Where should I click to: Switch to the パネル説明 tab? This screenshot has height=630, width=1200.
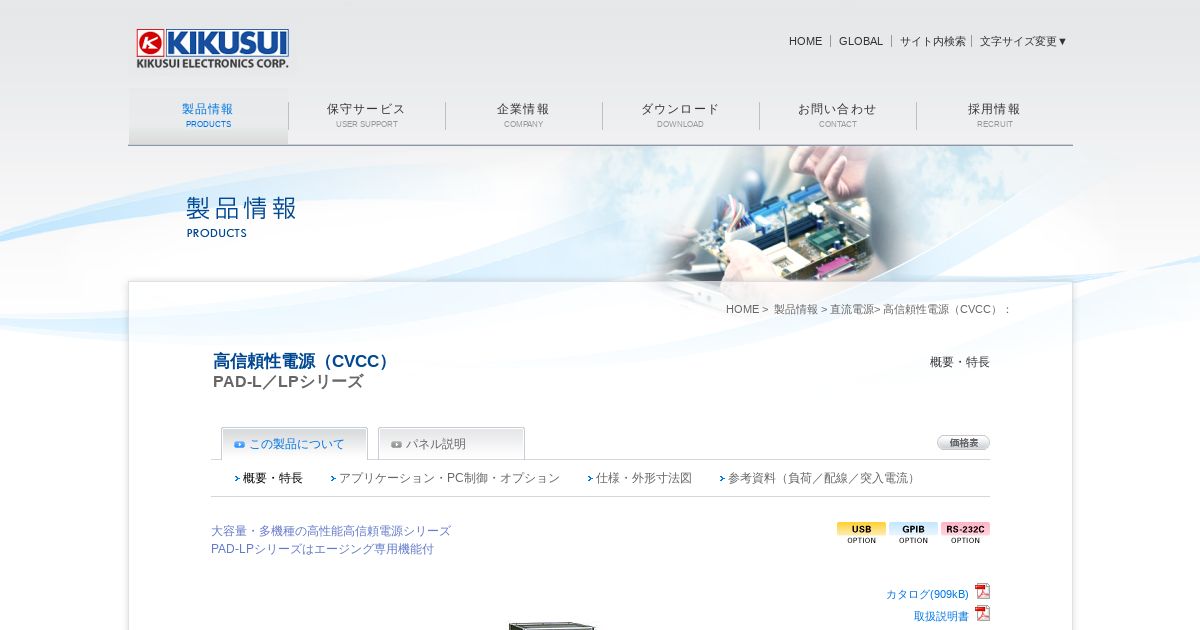pos(451,444)
